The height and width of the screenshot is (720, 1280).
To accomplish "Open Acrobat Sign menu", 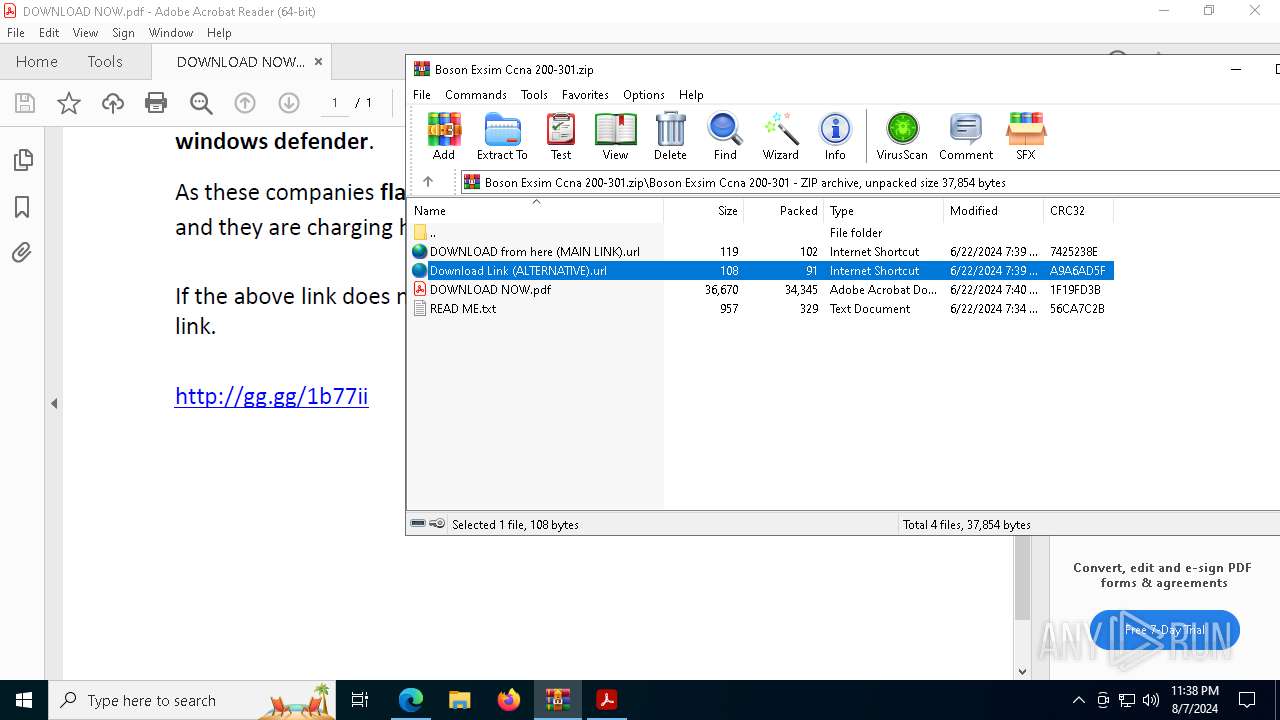I will tap(123, 32).
